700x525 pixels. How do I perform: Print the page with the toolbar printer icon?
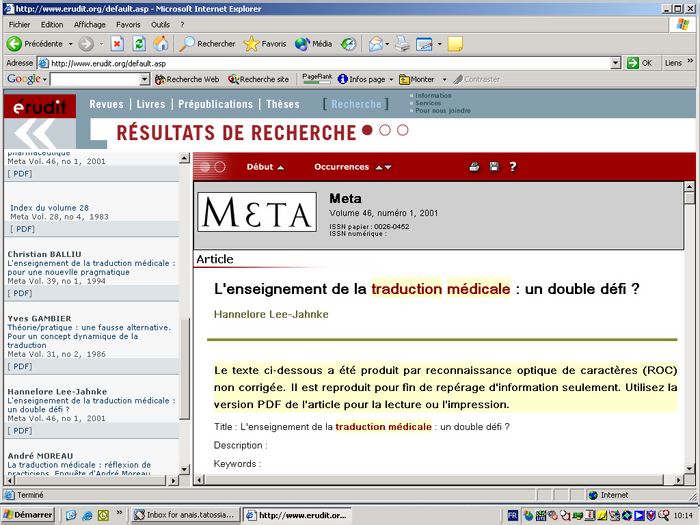pos(402,44)
